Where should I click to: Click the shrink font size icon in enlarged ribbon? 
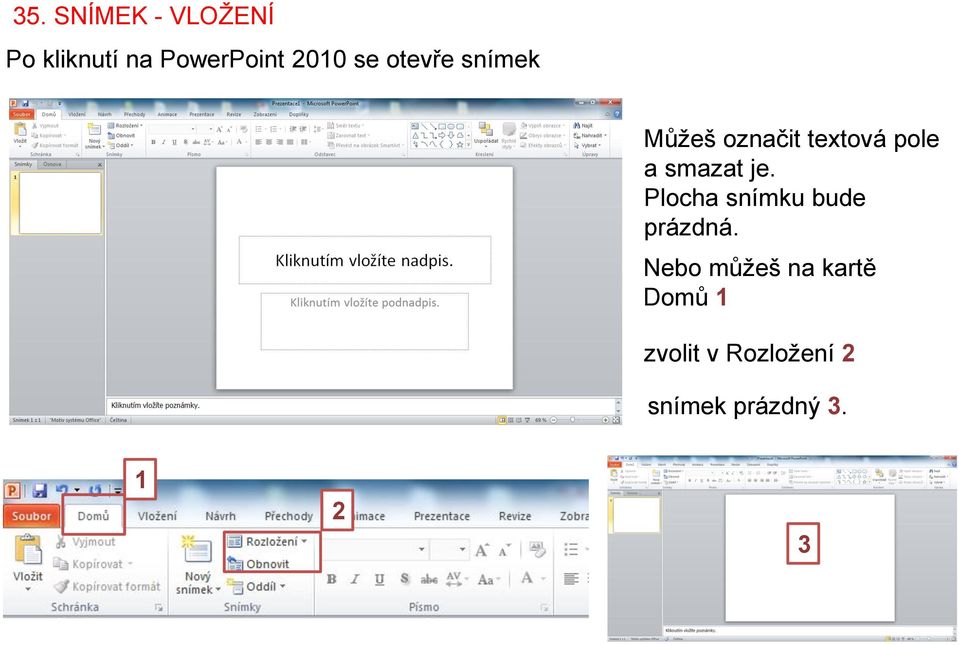[x=505, y=550]
